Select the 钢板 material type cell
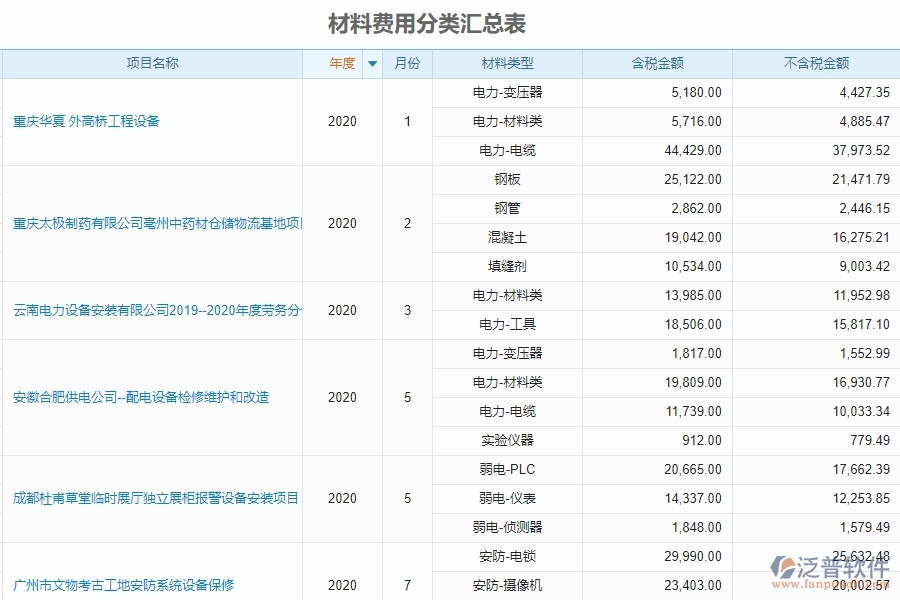The image size is (900, 600). (506, 179)
